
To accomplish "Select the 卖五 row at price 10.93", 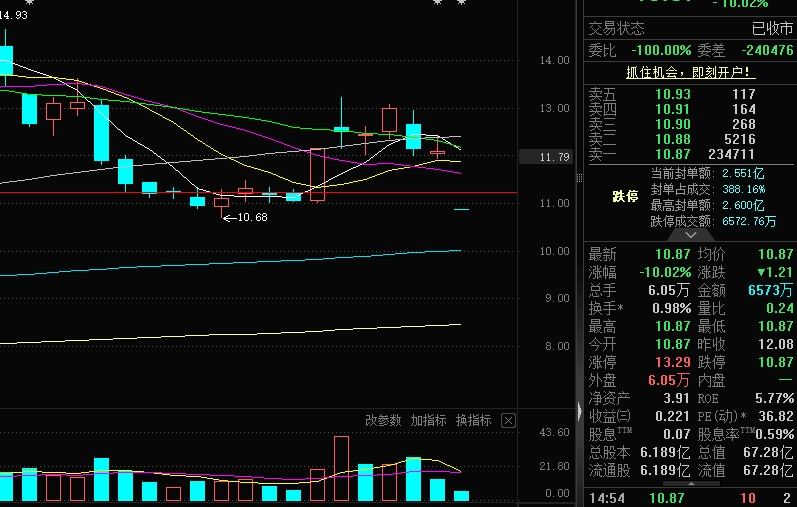I will coord(690,94).
